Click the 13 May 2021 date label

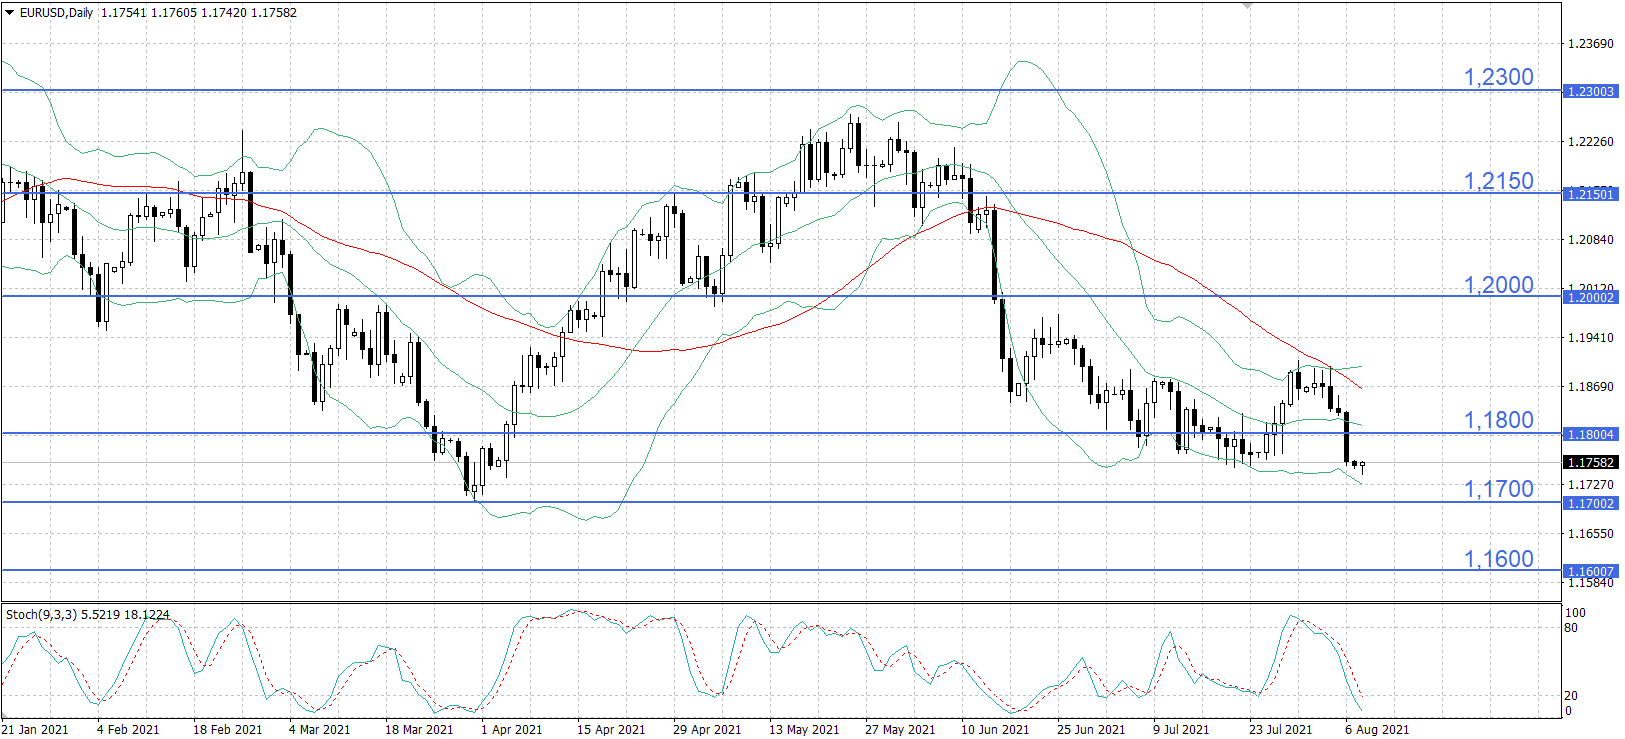[x=804, y=729]
